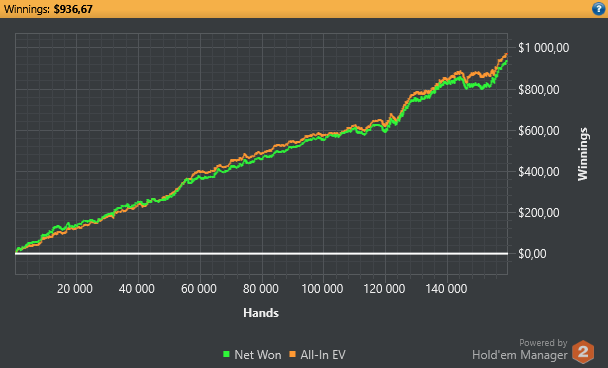
Task: Click the Hold'em Manager 2 hexagon logo
Action: coord(583,352)
